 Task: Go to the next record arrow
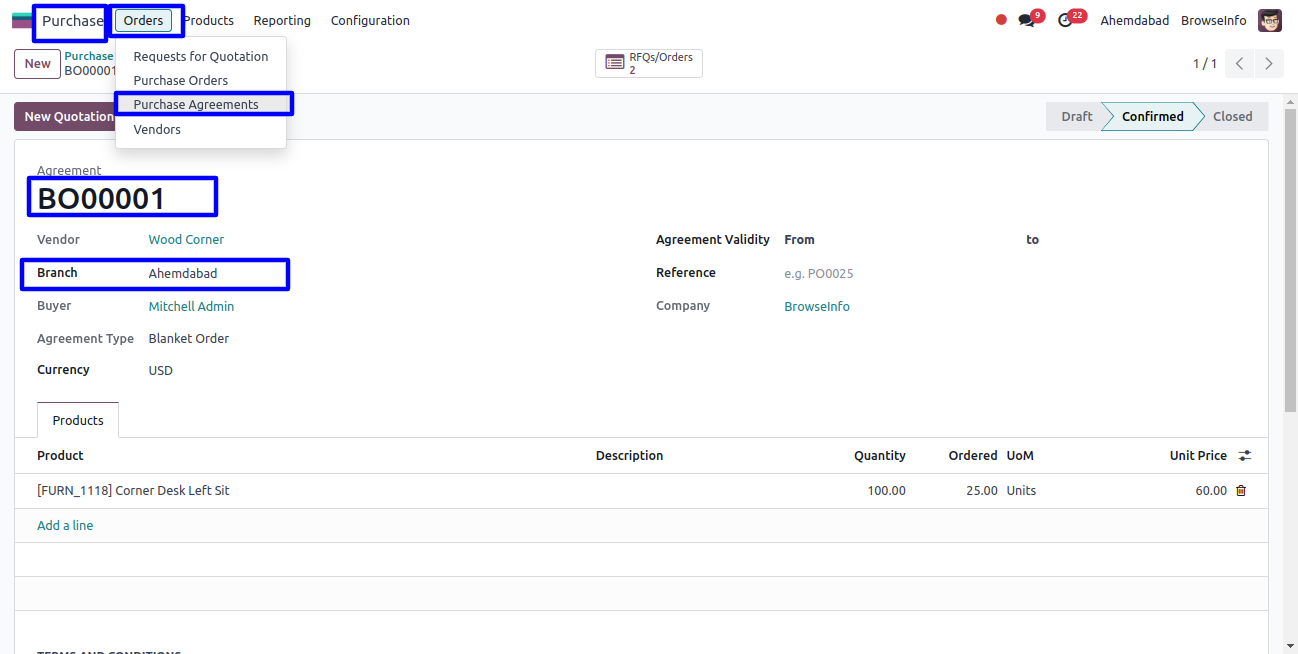(x=1268, y=64)
